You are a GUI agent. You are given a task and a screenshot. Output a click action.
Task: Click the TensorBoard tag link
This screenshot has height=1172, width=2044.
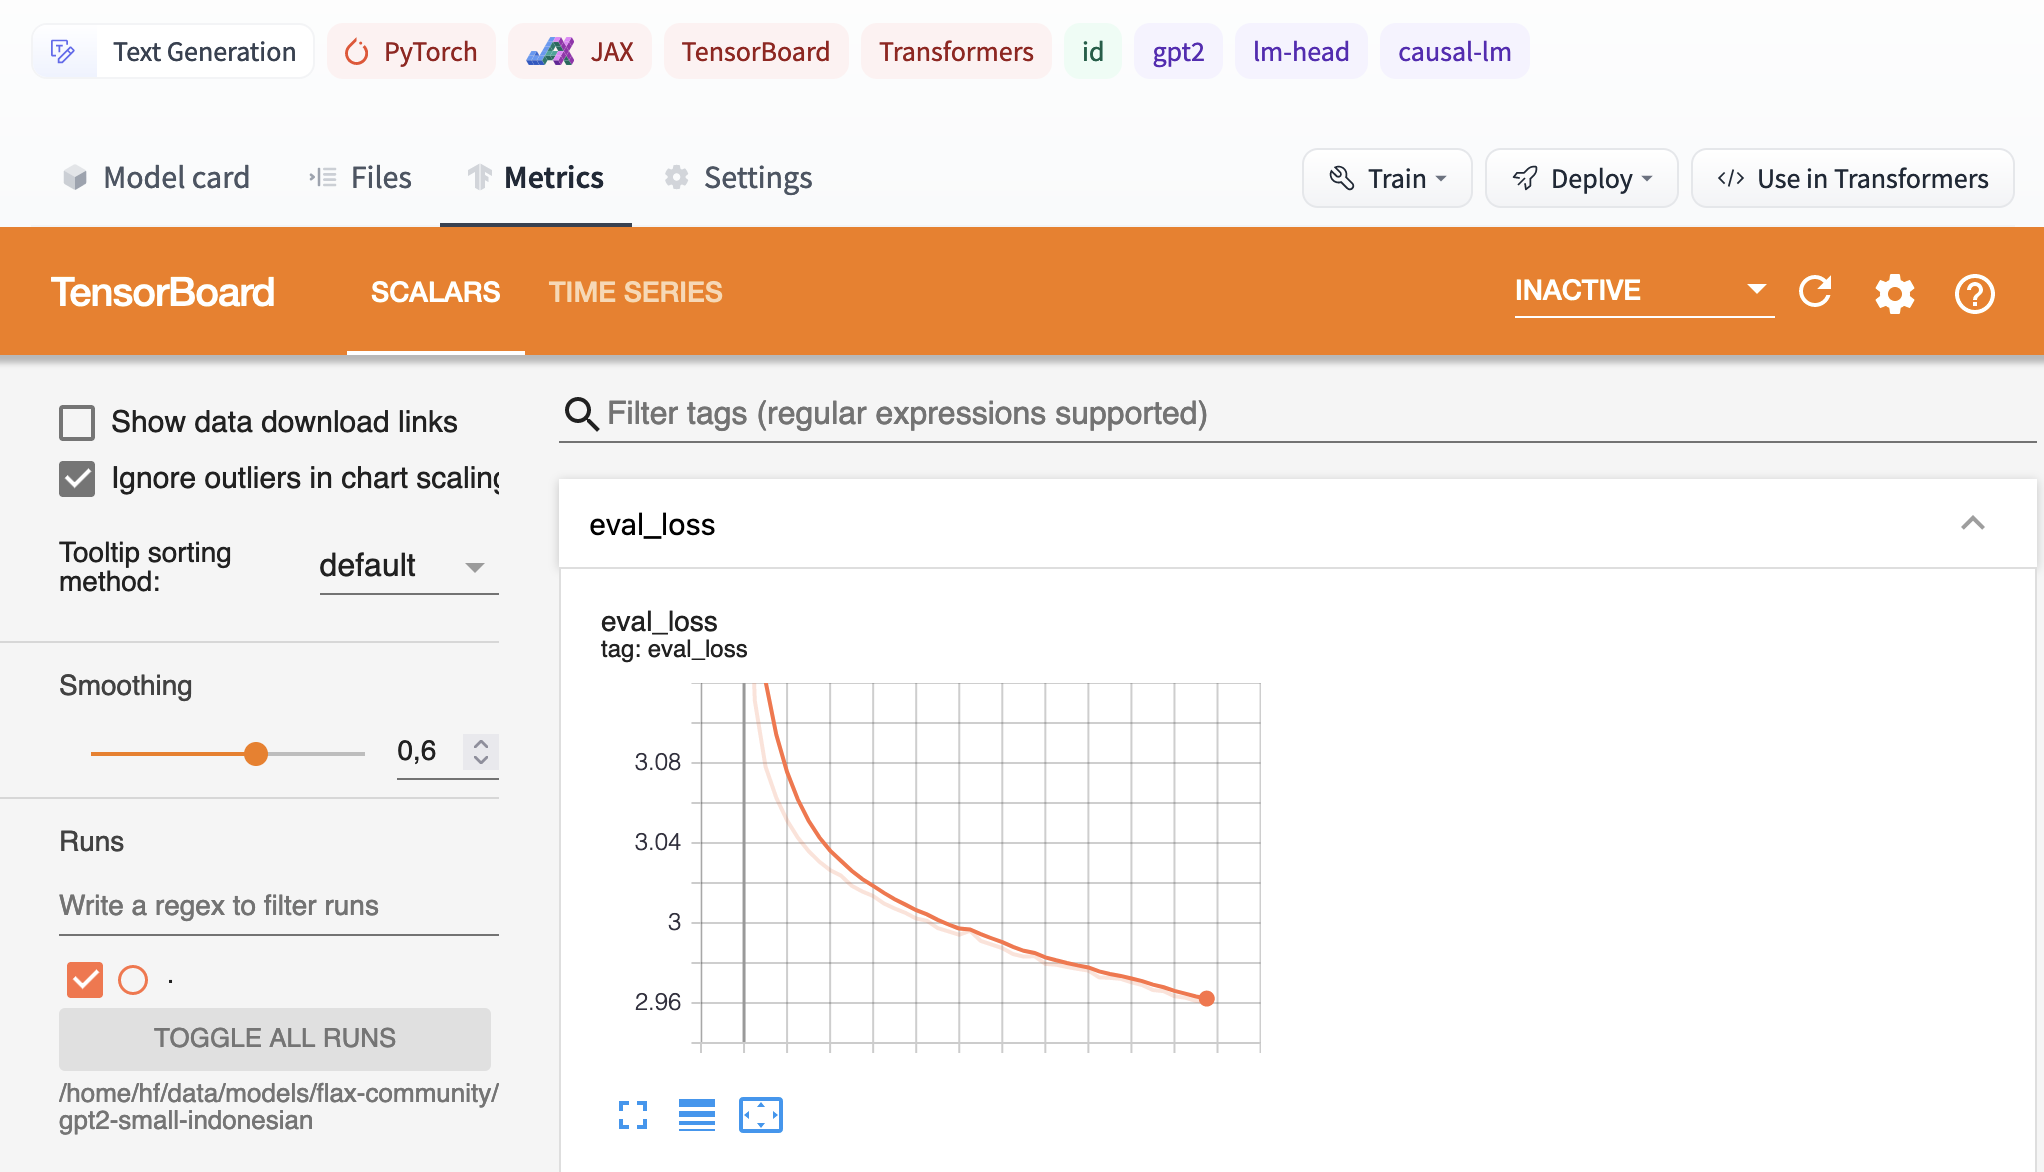point(756,52)
